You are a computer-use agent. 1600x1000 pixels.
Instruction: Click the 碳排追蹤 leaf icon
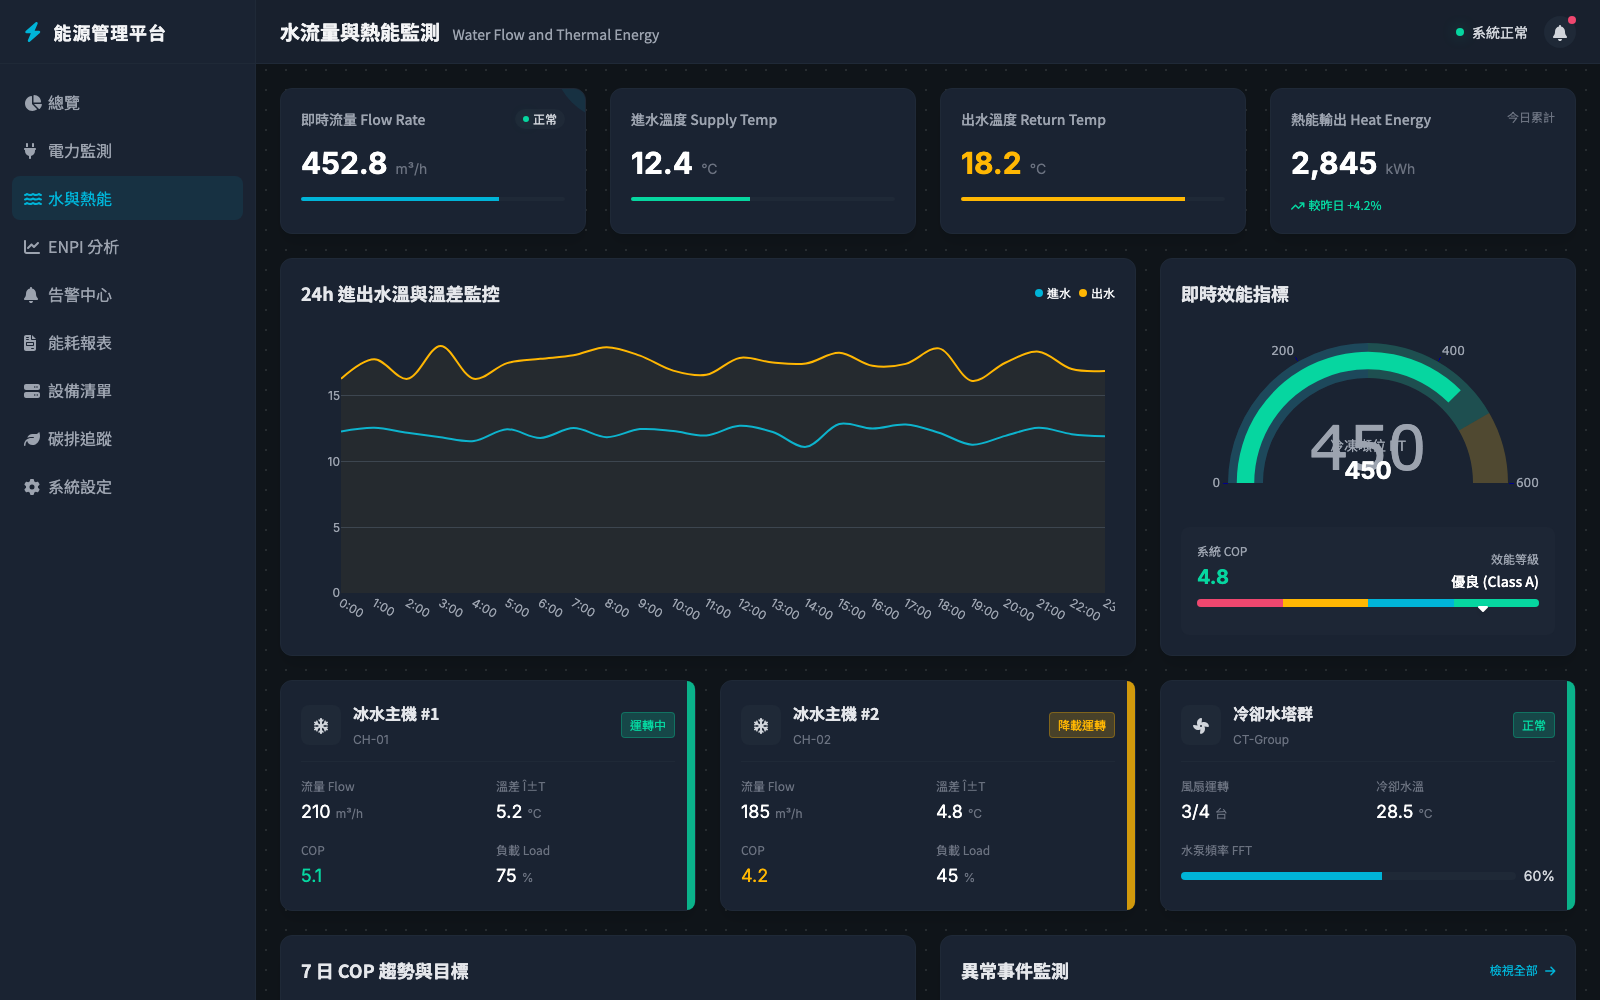[32, 439]
